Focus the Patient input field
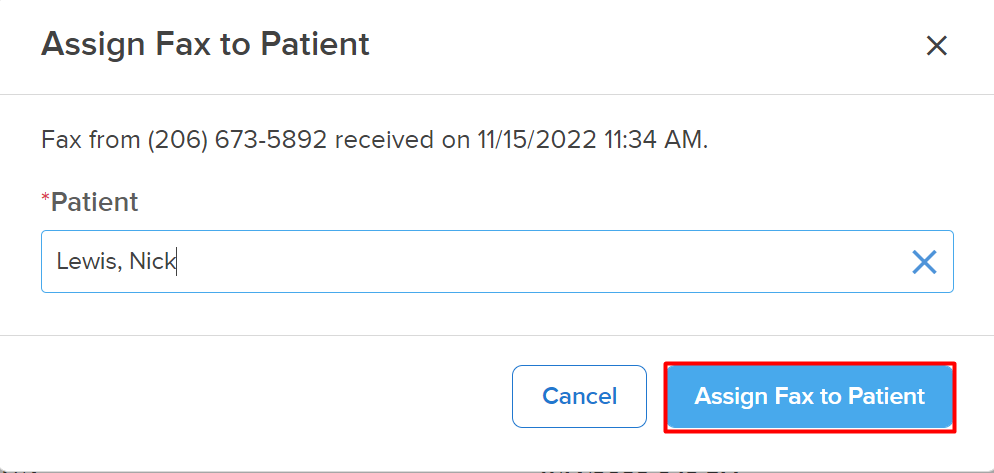Image resolution: width=994 pixels, height=473 pixels. (x=497, y=261)
